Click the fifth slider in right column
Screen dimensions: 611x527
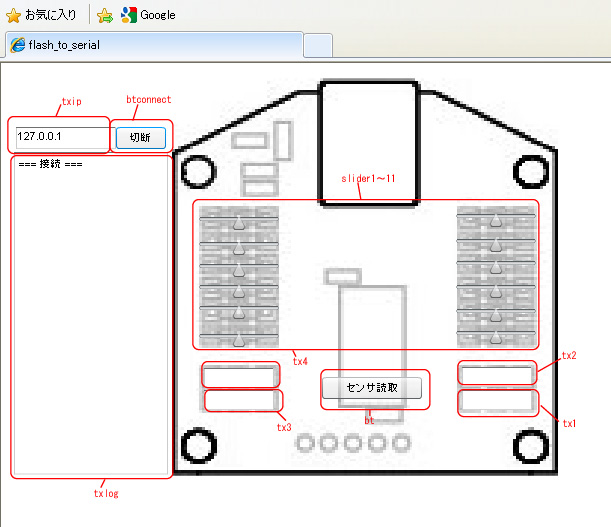click(496, 315)
